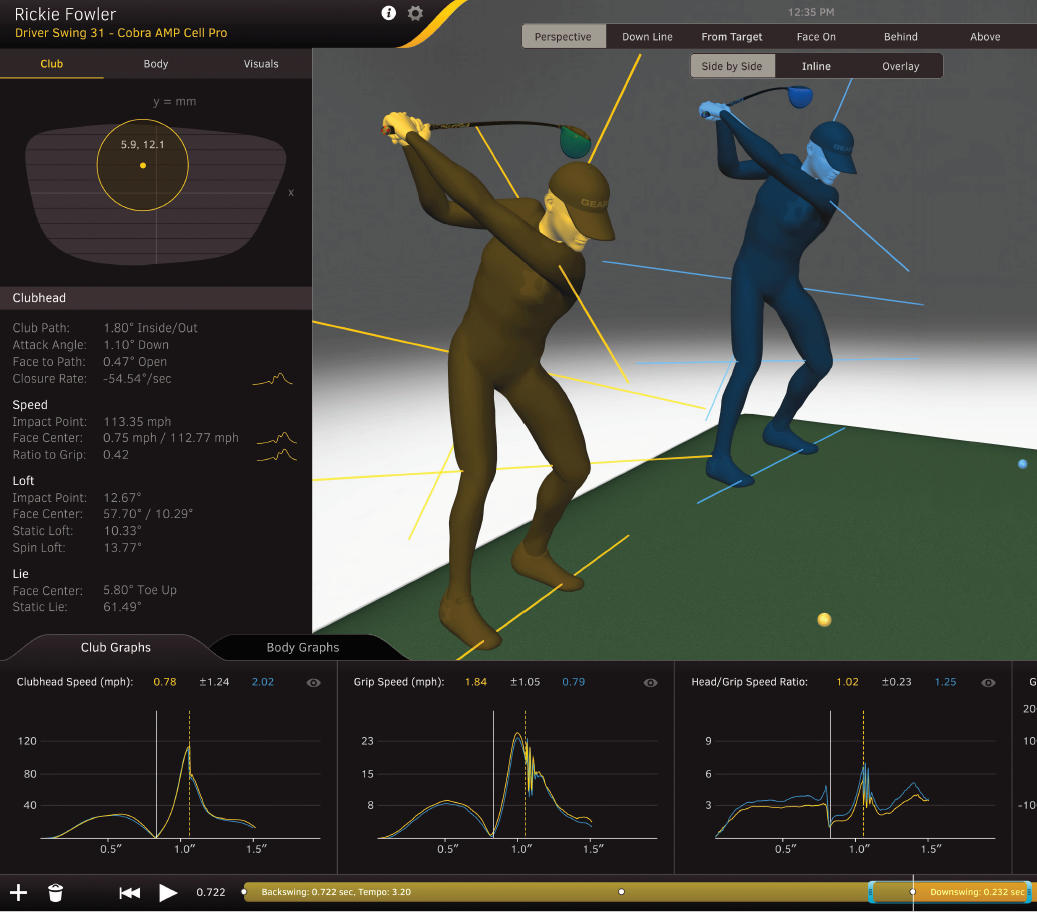Open the Closure Rate sparkline graph

pos(273,379)
